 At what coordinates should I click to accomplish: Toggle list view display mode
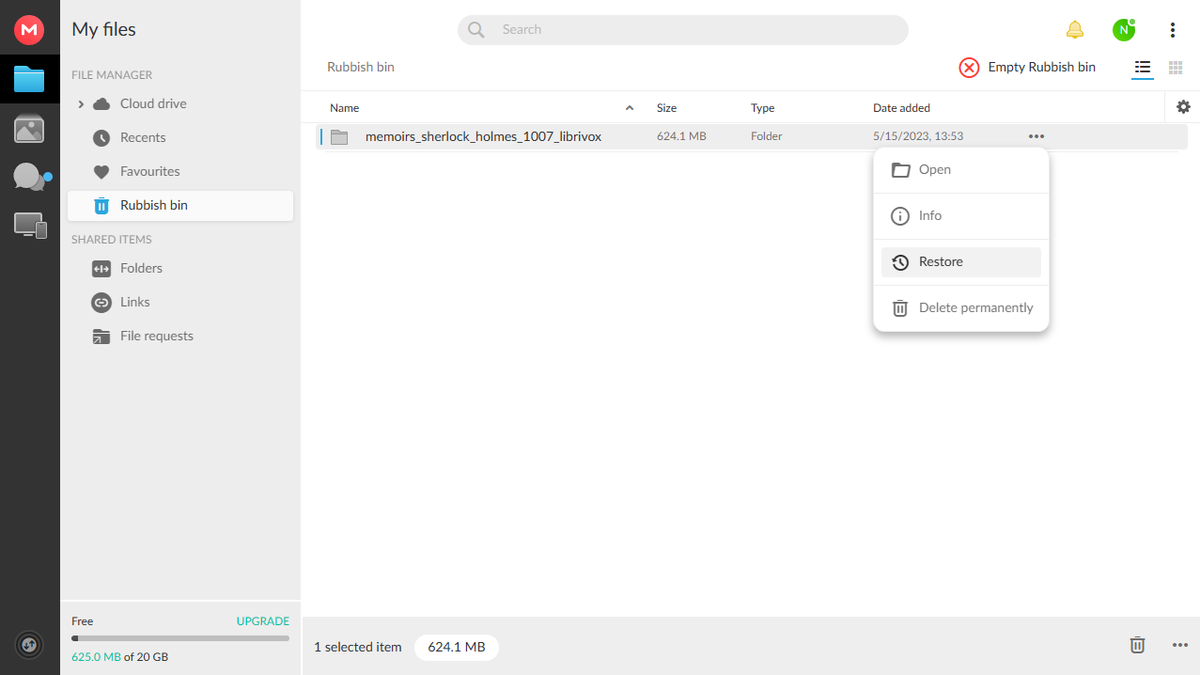(x=1142, y=67)
